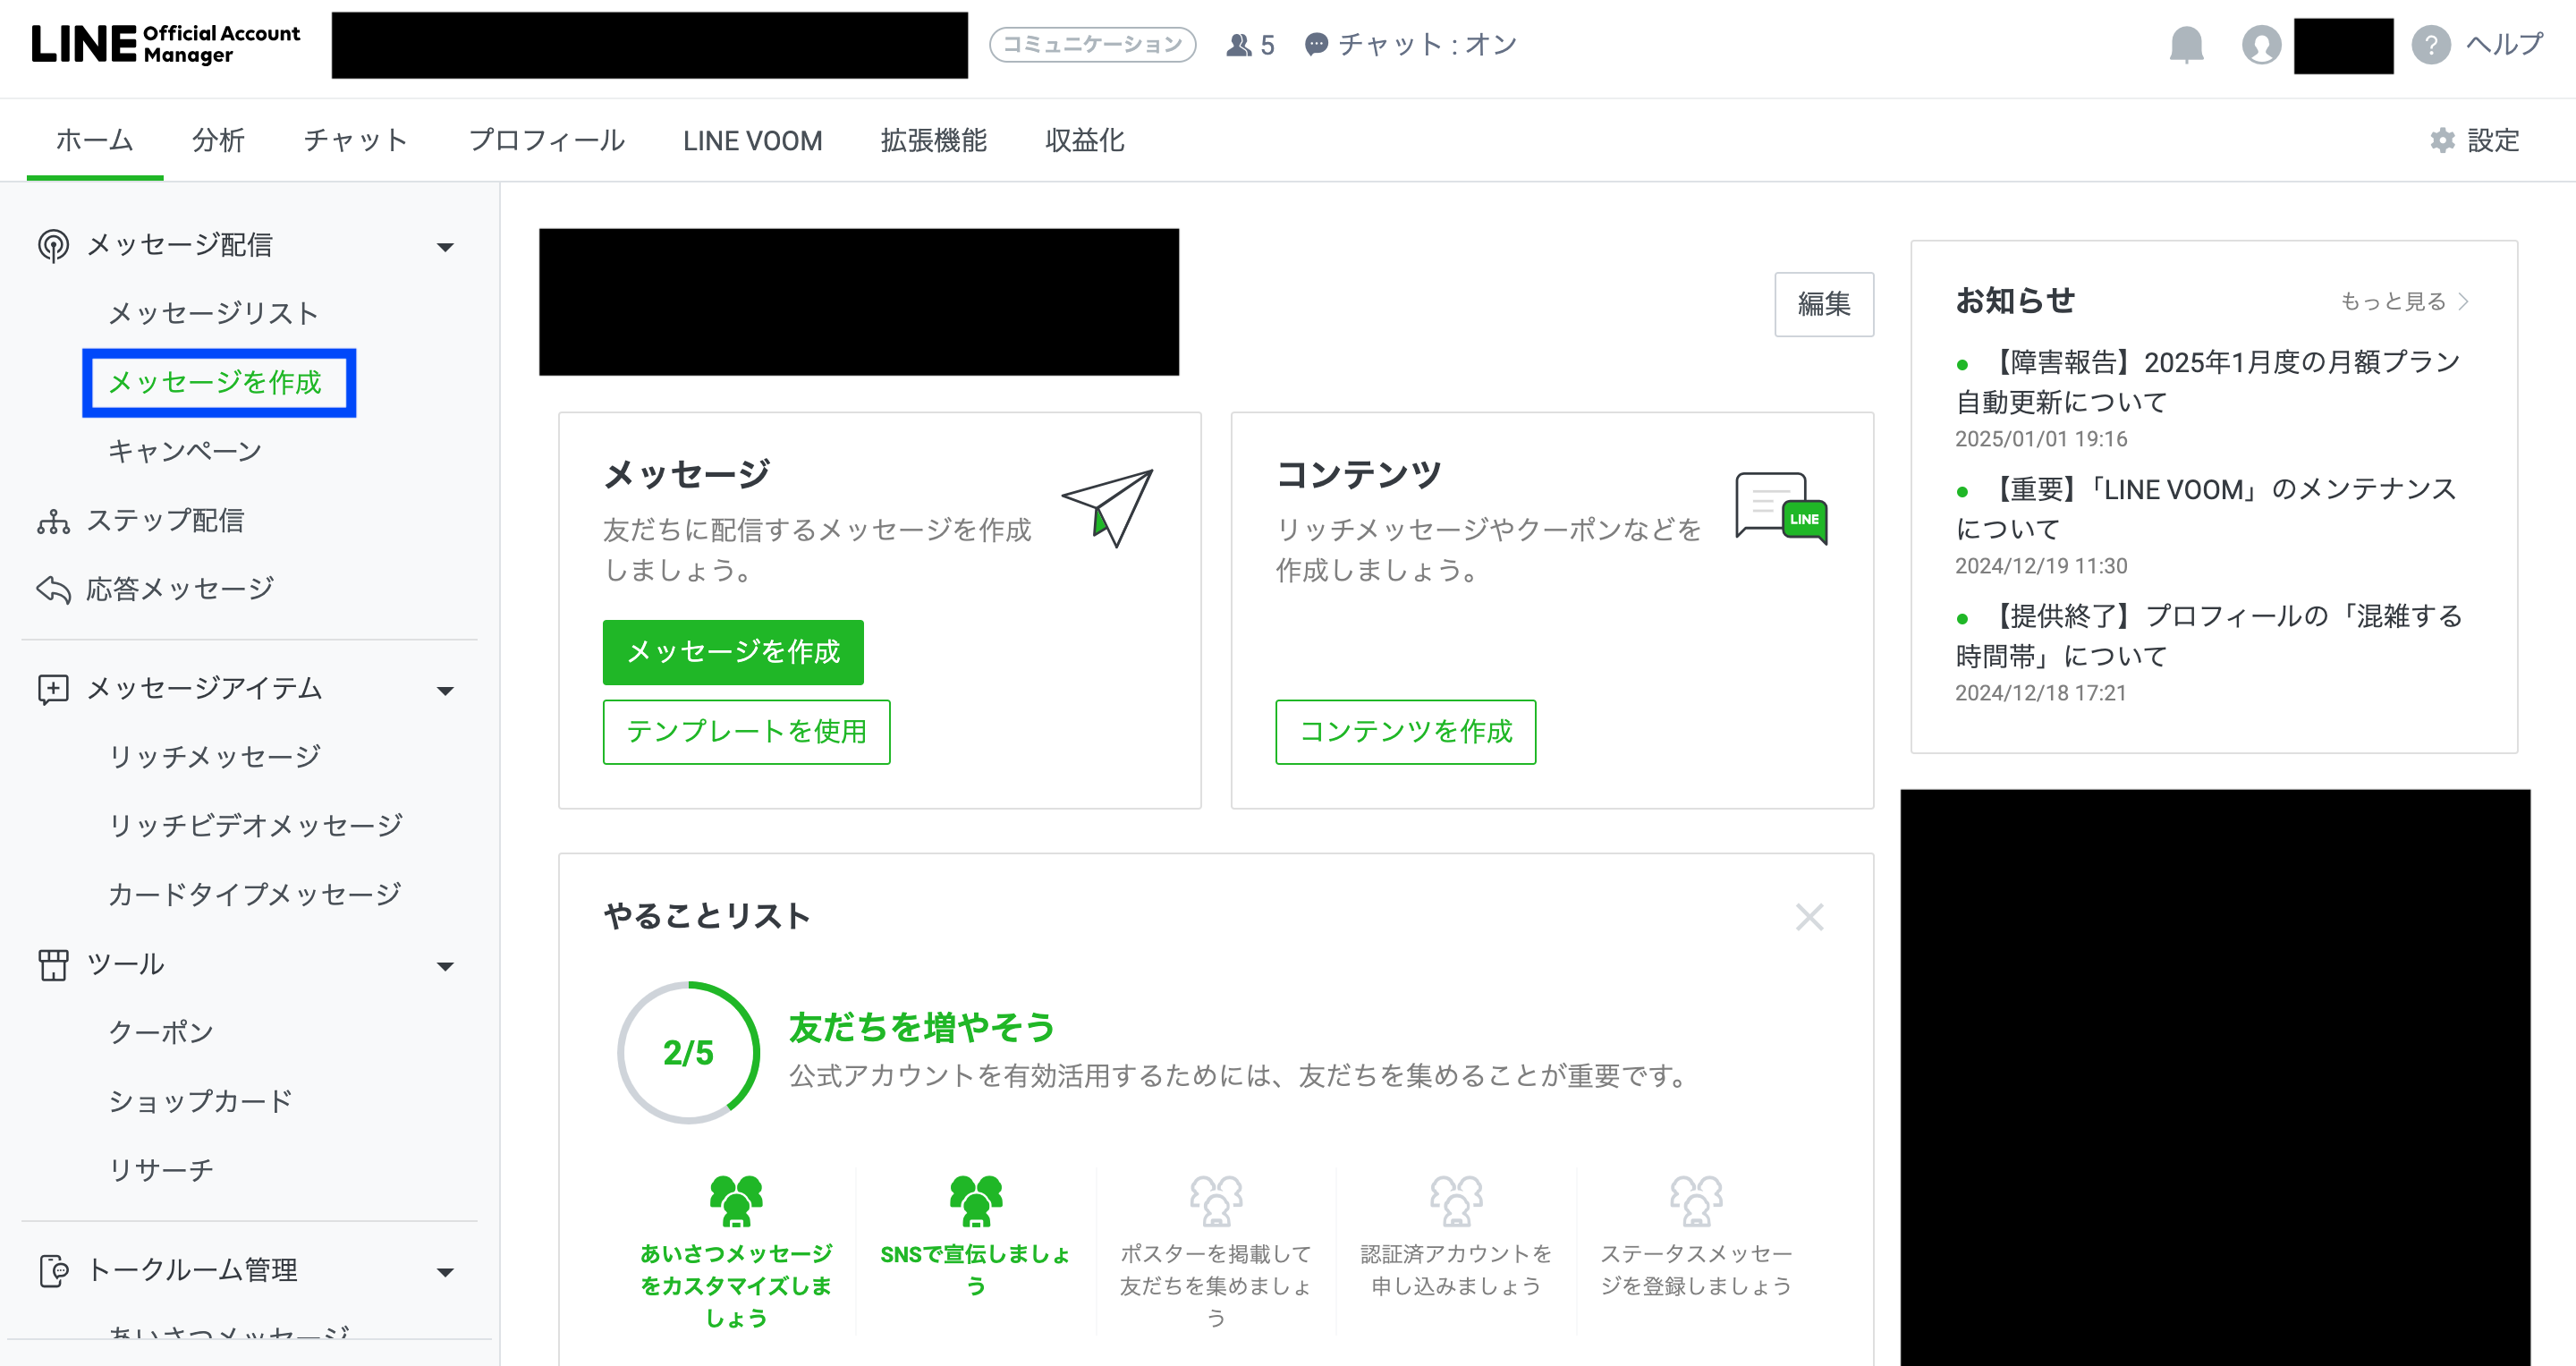Click the ステップ配信 icon in sidebar
This screenshot has height=1366, width=2576.
pos(53,521)
